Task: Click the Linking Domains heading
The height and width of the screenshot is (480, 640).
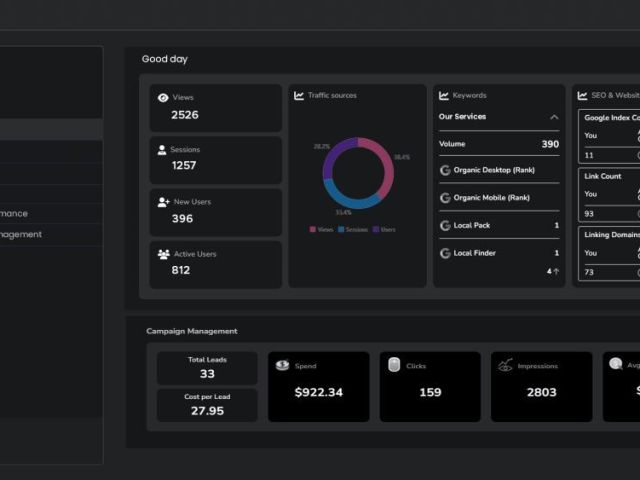Action: click(x=612, y=235)
